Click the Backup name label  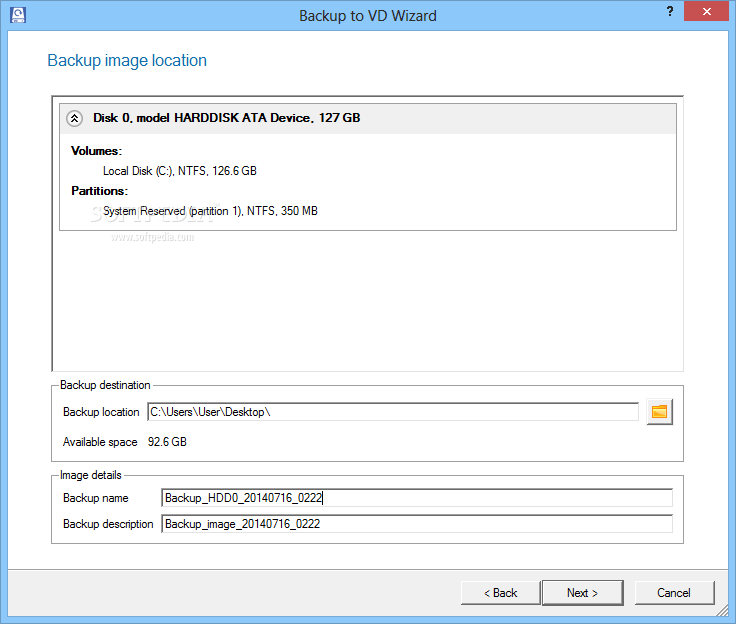point(96,498)
